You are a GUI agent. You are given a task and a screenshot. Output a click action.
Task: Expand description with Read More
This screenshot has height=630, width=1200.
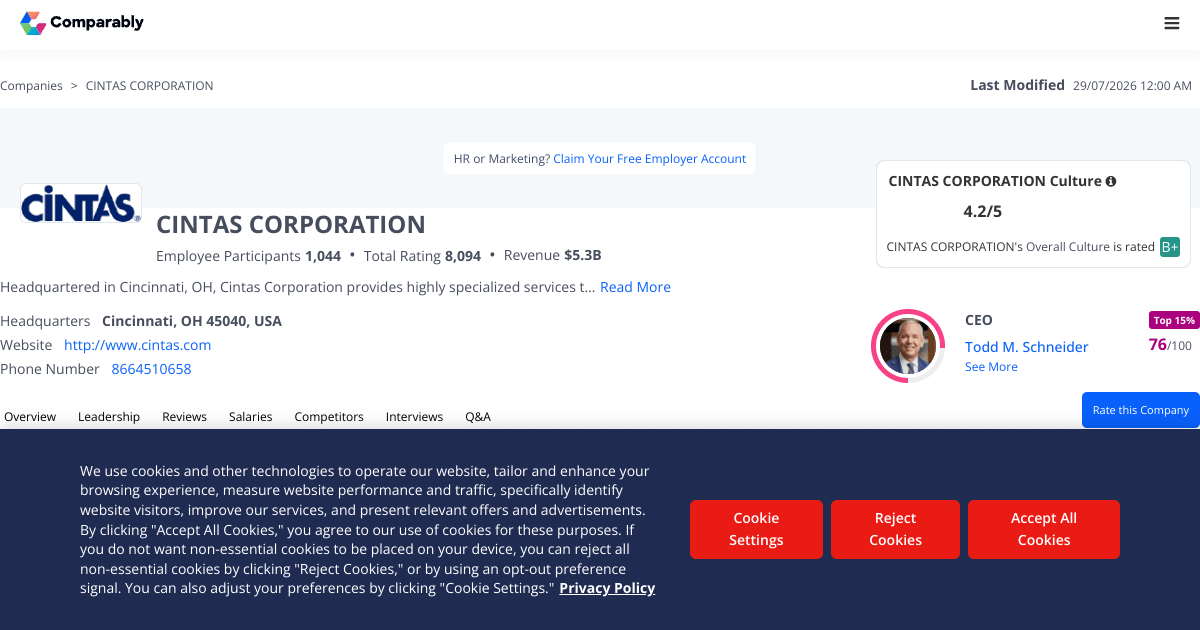click(635, 287)
